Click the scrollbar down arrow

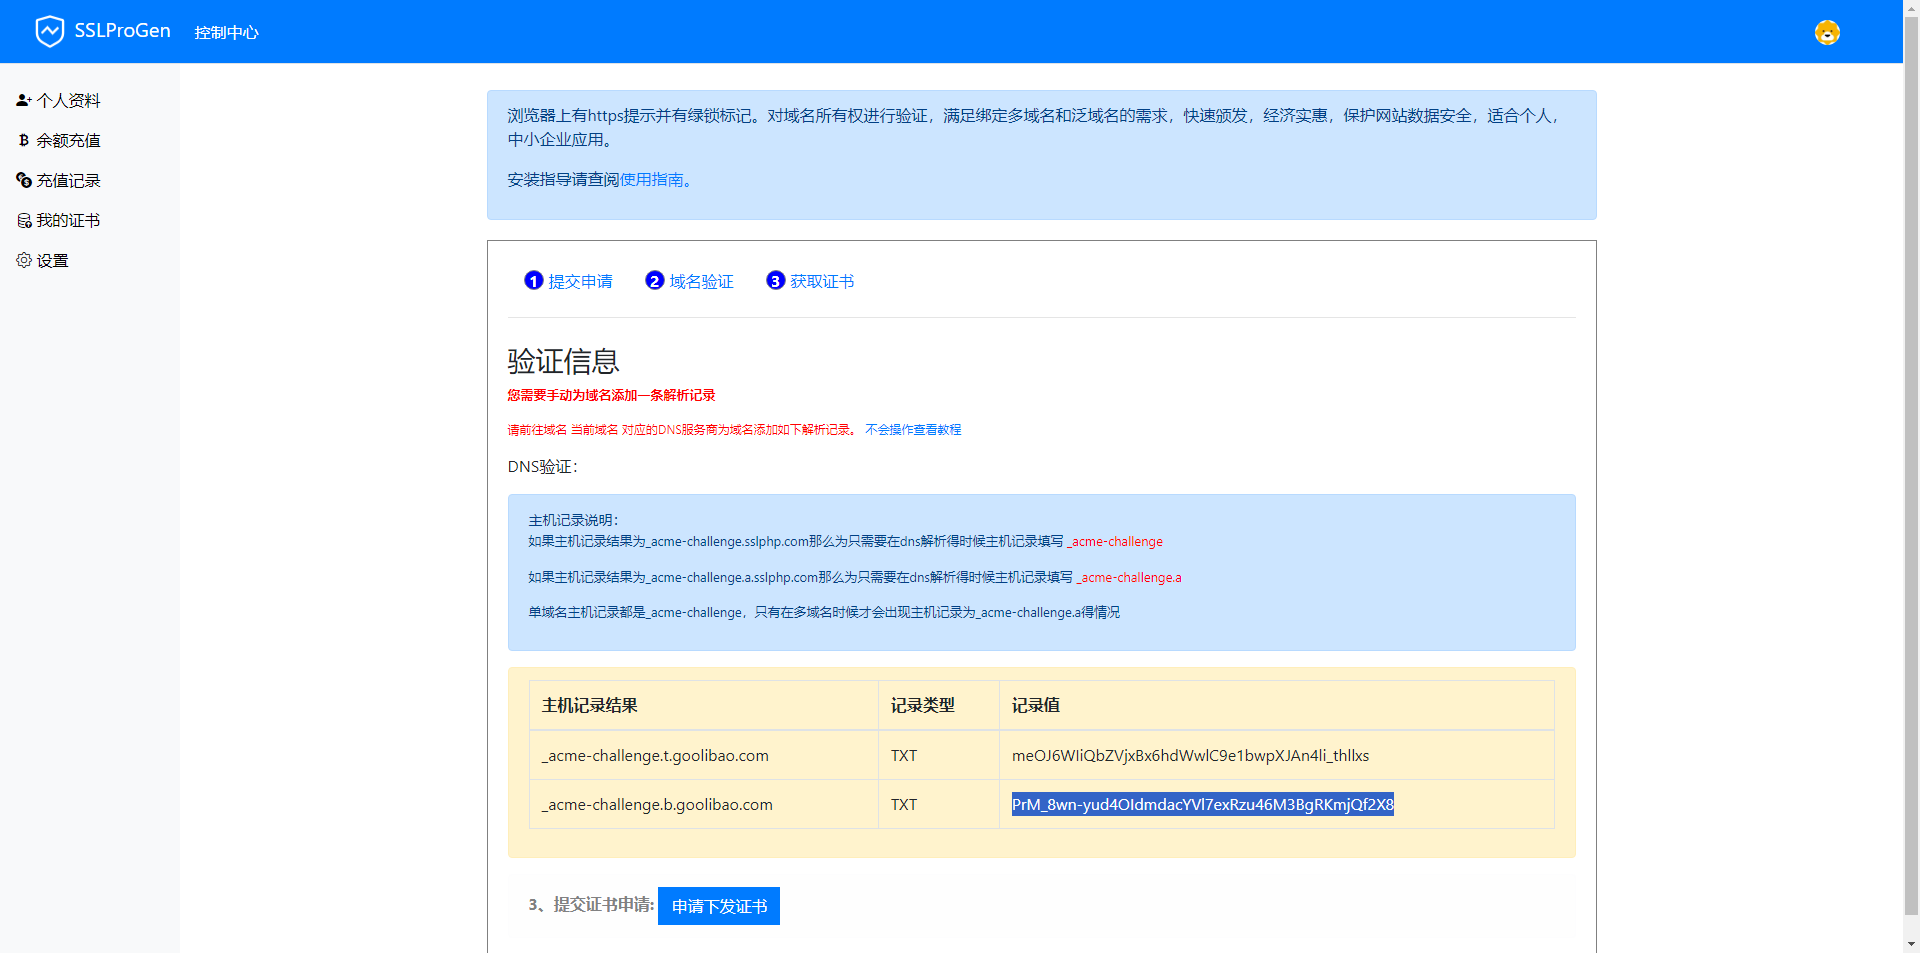1911,944
